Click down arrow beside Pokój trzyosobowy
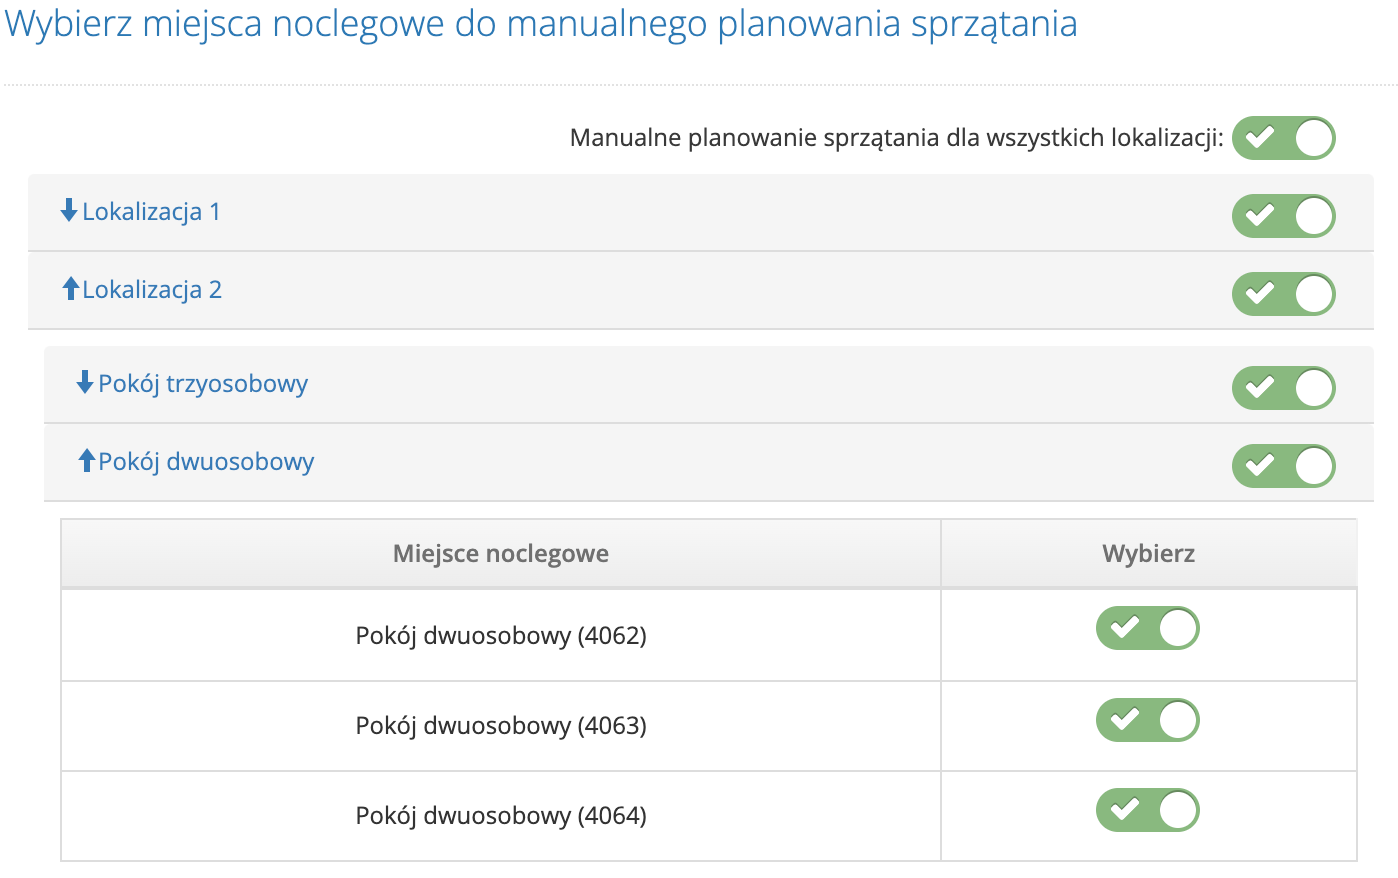 pyautogui.click(x=83, y=384)
